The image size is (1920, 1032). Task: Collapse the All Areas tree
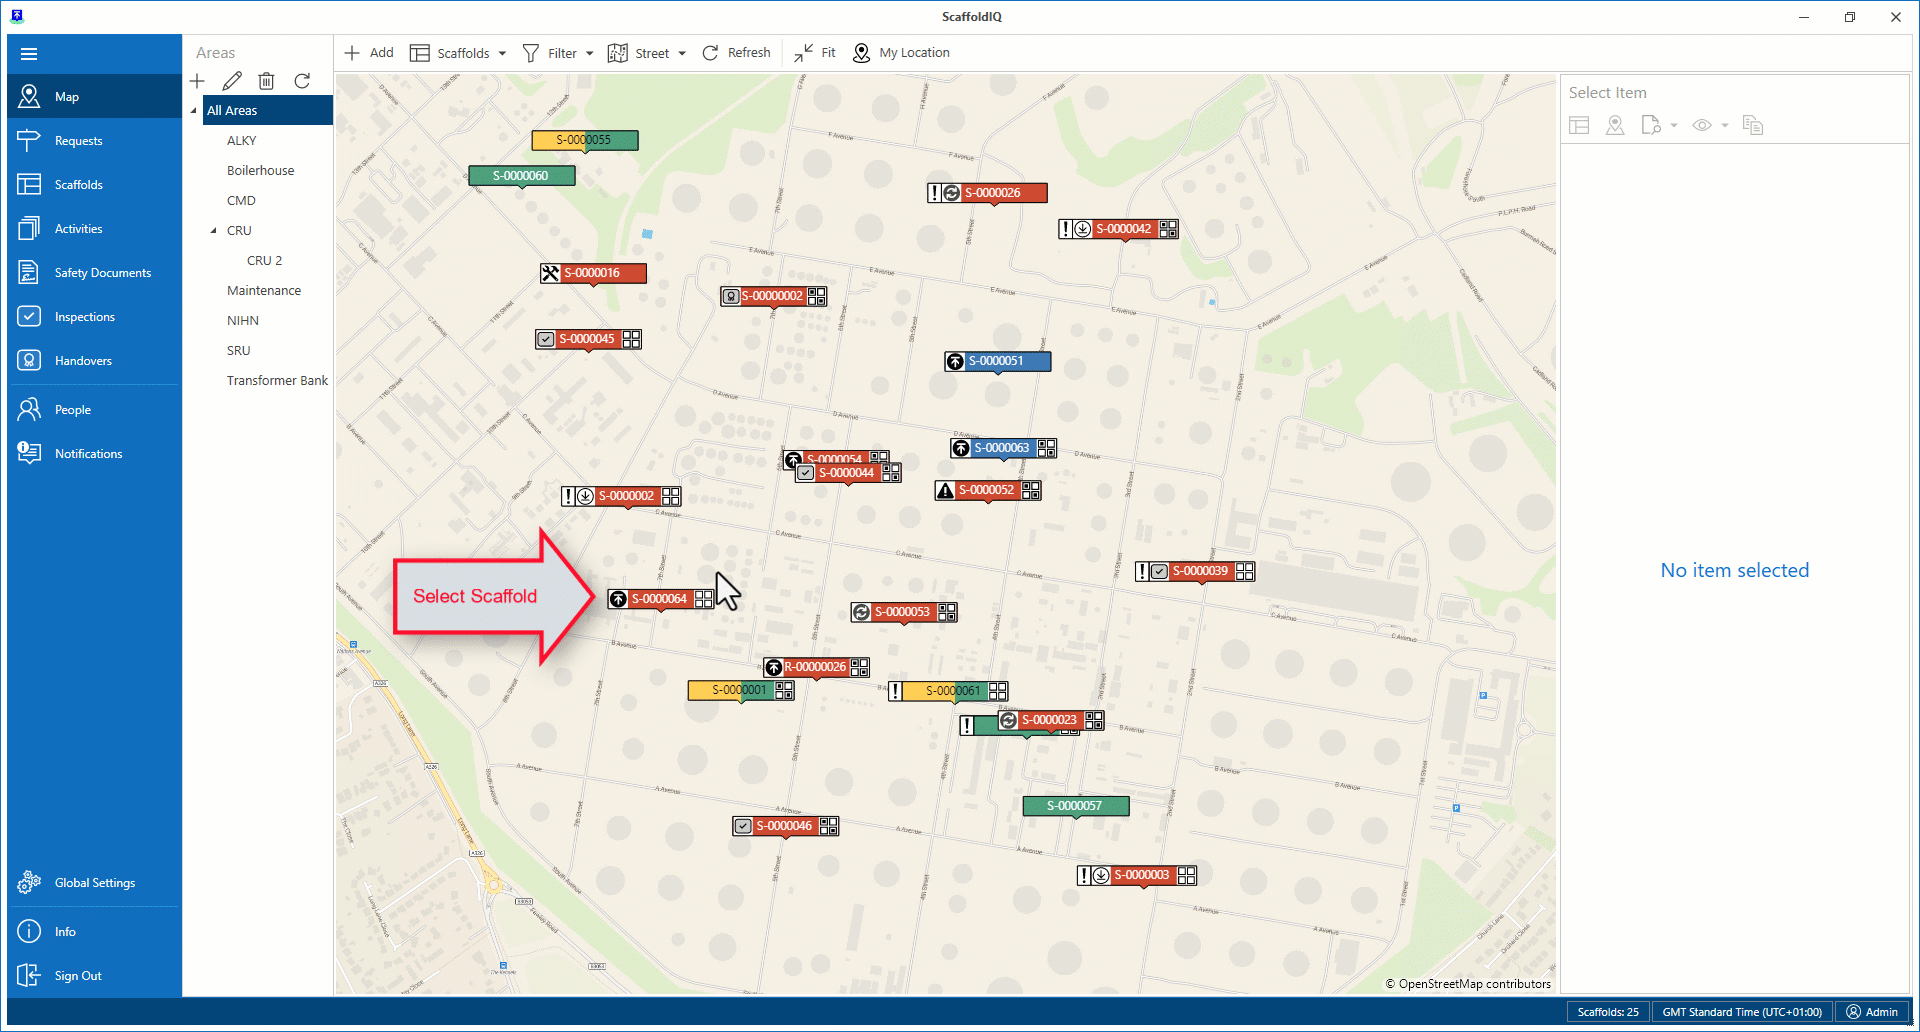click(194, 111)
